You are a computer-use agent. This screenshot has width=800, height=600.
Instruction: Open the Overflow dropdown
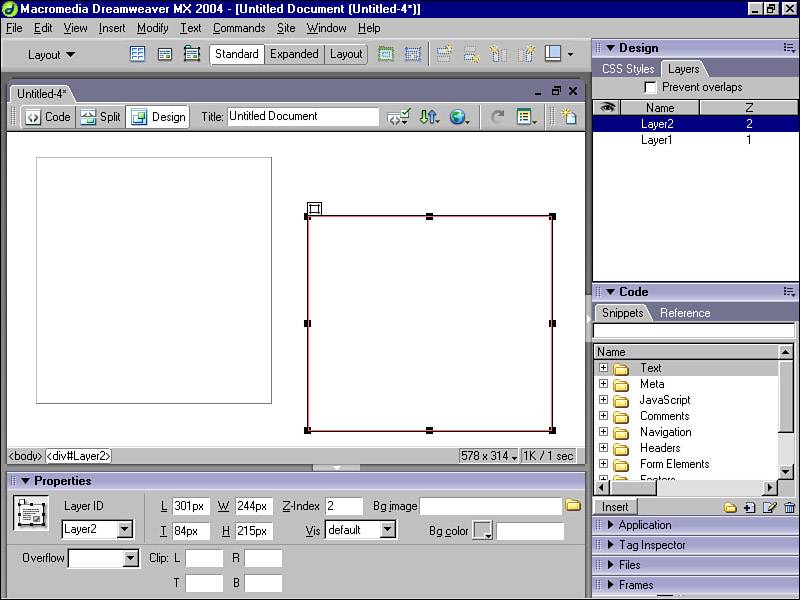130,559
